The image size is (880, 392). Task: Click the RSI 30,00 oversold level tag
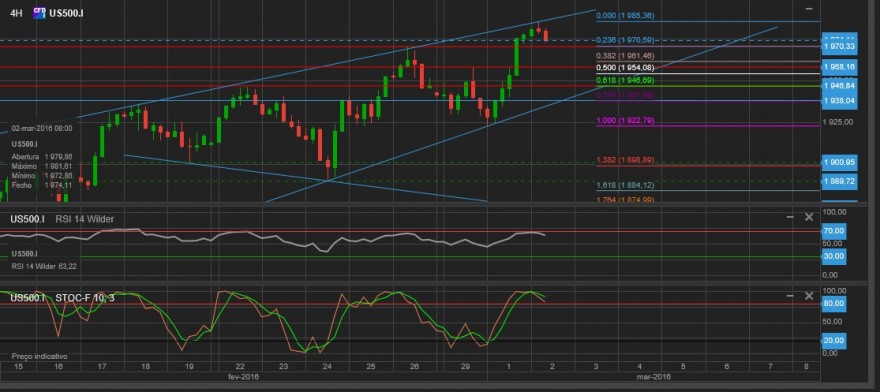[833, 256]
